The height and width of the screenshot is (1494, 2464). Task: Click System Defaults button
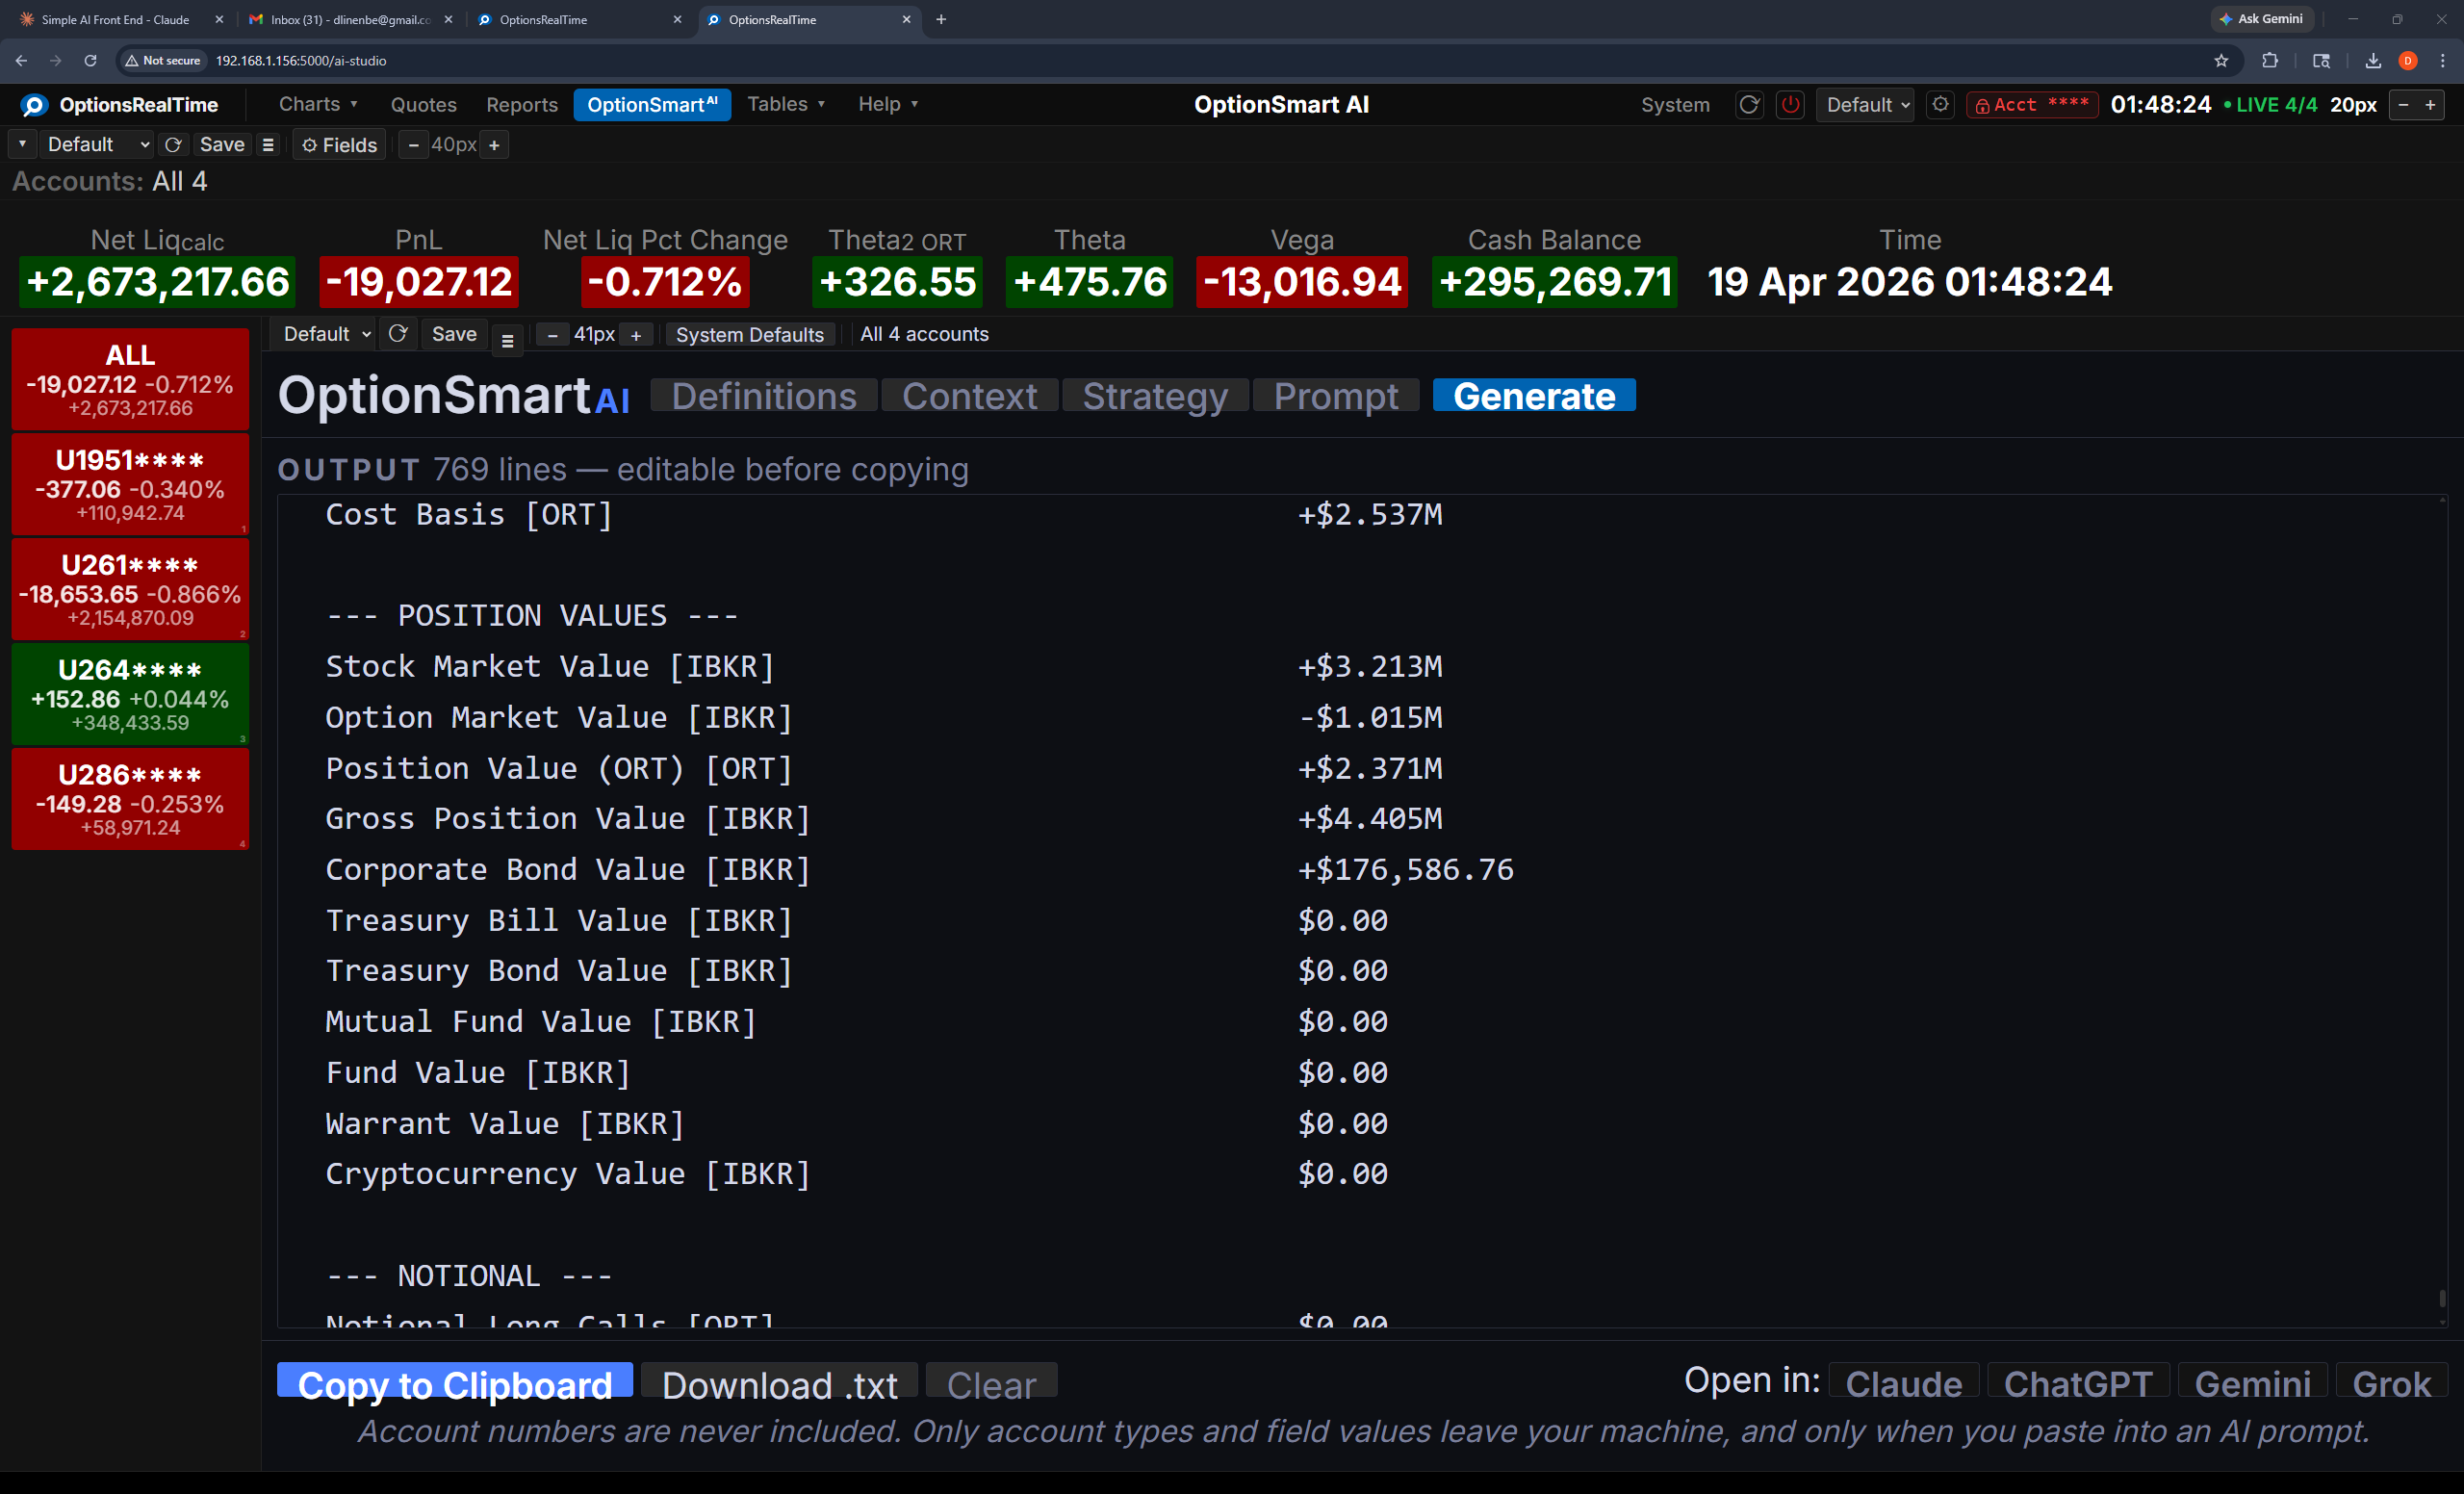pos(750,335)
